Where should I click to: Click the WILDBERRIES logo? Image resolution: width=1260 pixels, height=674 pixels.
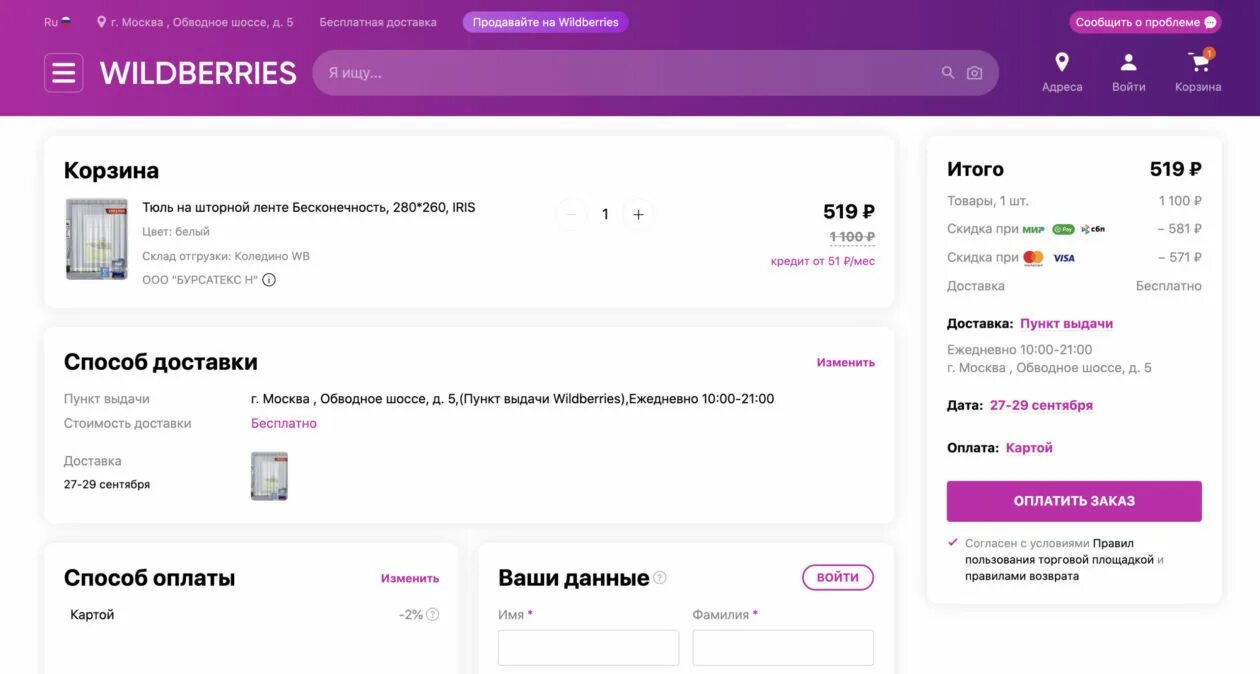198,73
